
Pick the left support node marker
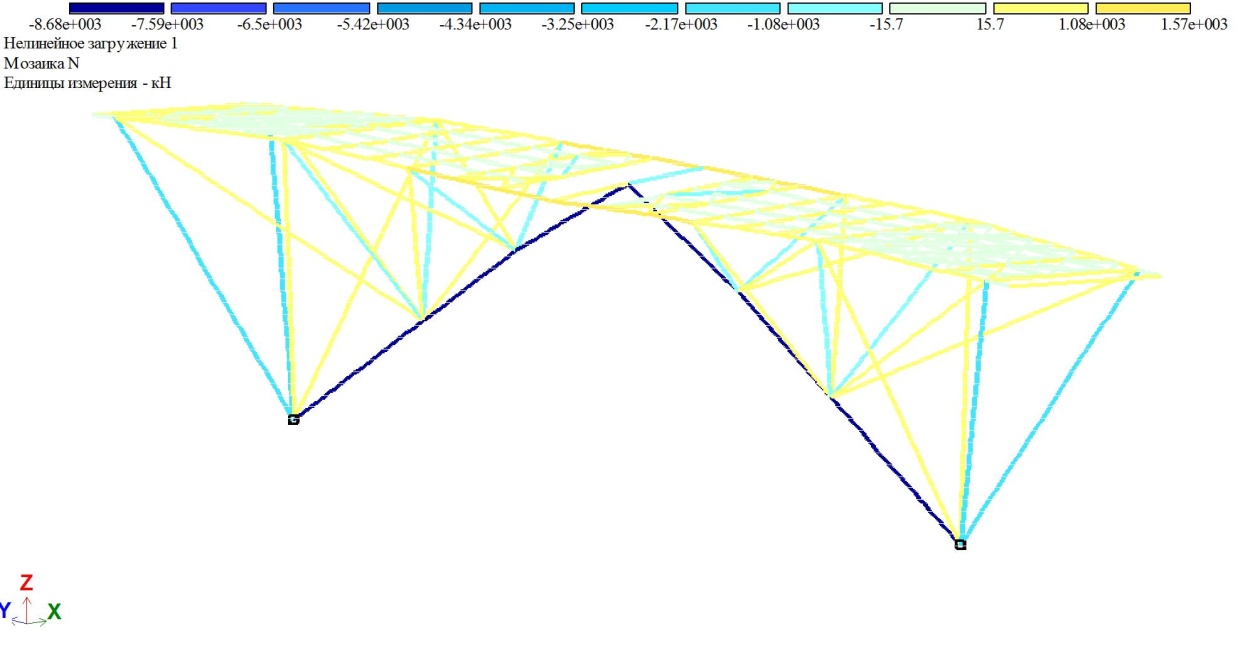tap(293, 419)
